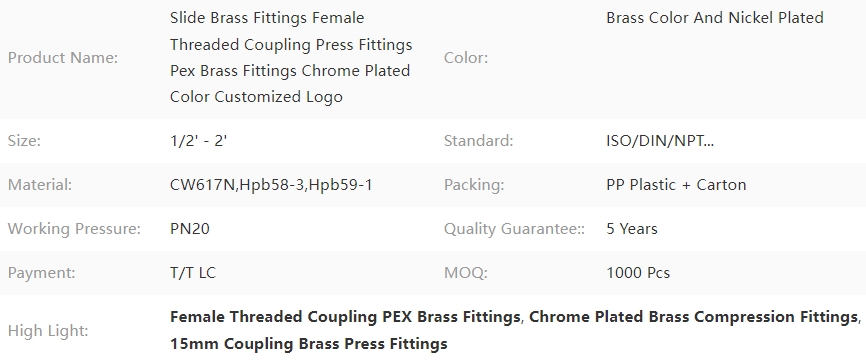
Task: Click the 'ISO/DIN/NPT...' standard value
Action: pos(660,140)
